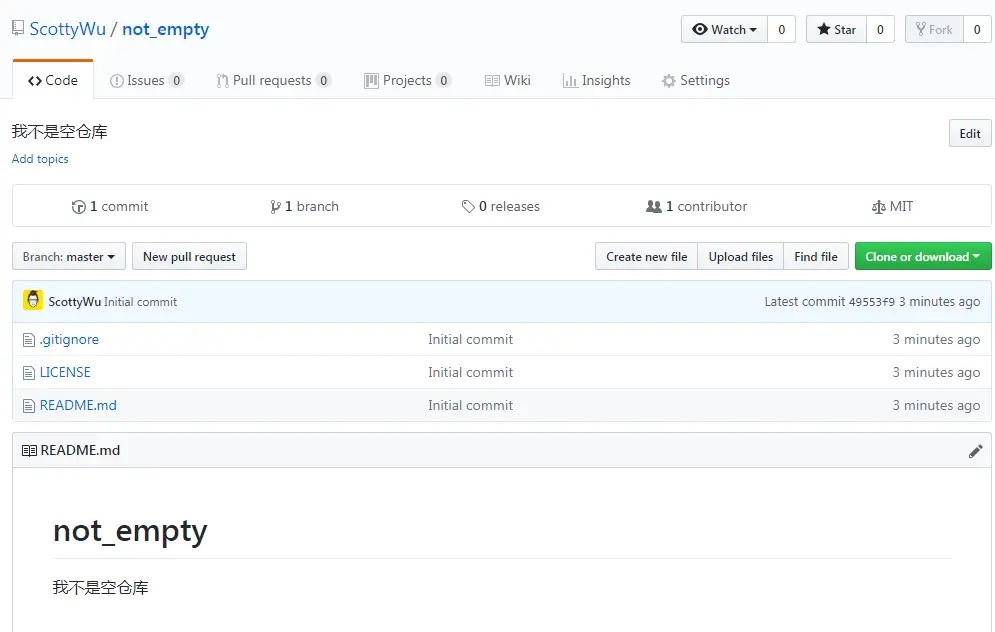Viewport: 995px width, 632px height.
Task: Open the Wiki tab
Action: click(508, 81)
